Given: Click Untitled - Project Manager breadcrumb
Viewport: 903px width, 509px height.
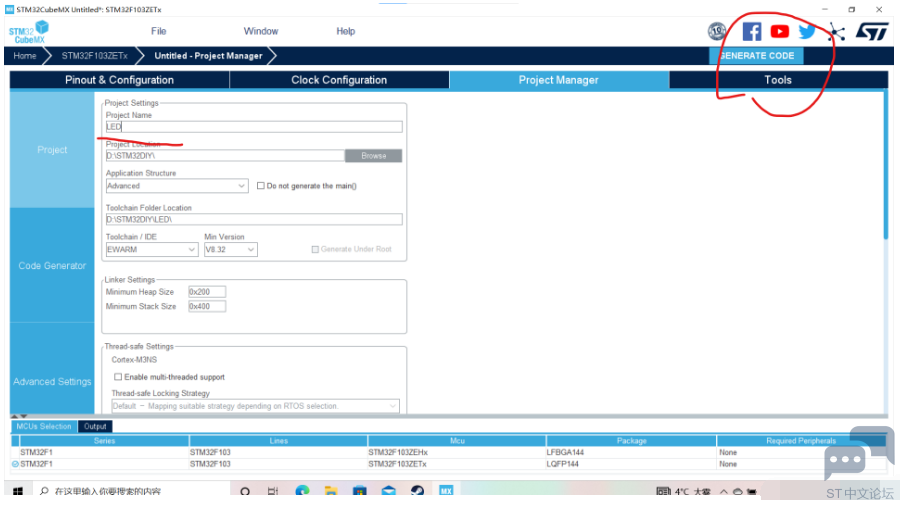Looking at the screenshot, I should click(208, 56).
